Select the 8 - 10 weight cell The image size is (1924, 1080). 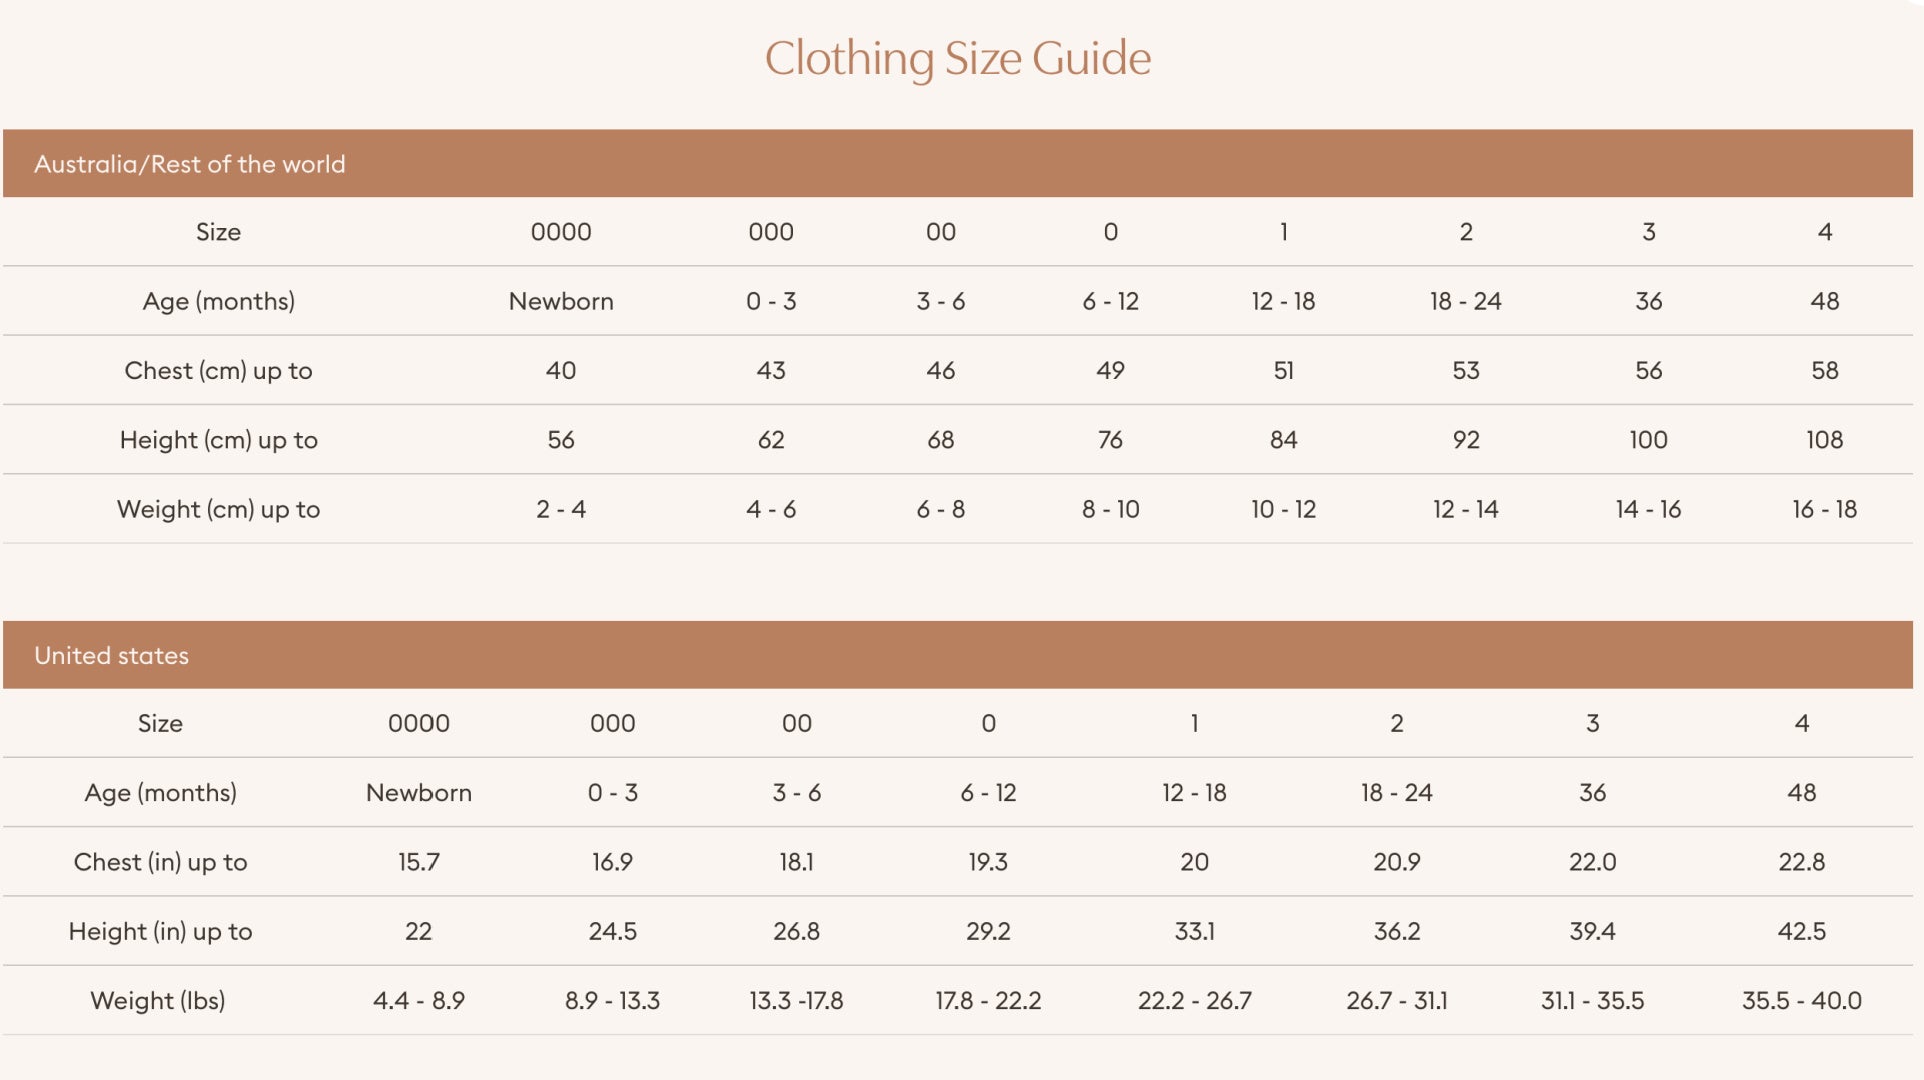[1110, 509]
